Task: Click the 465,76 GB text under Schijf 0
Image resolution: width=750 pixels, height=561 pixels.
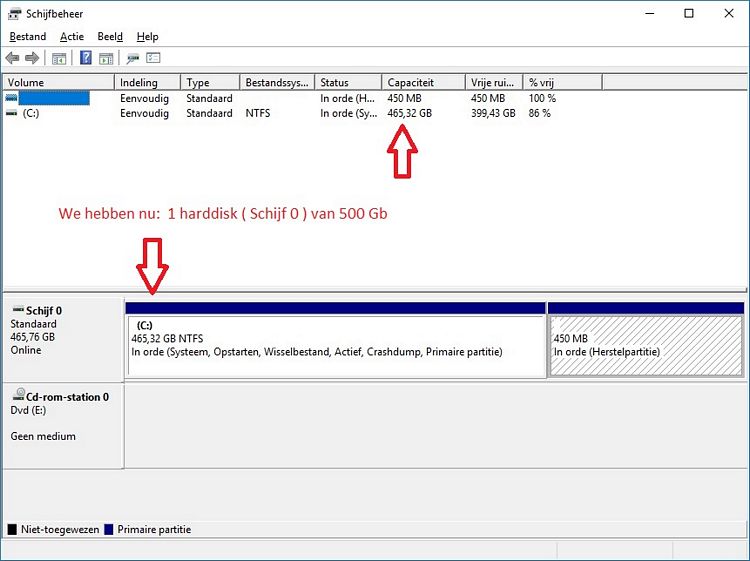Action: 33,337
